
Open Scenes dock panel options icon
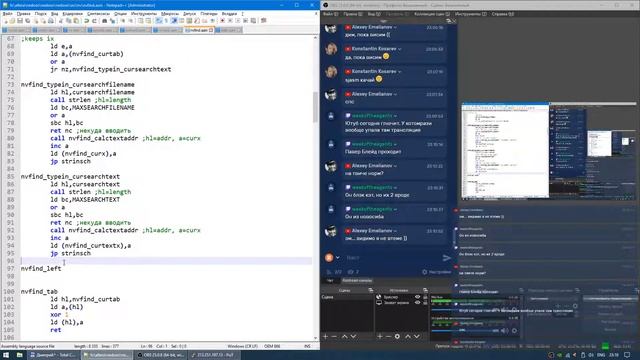click(371, 290)
